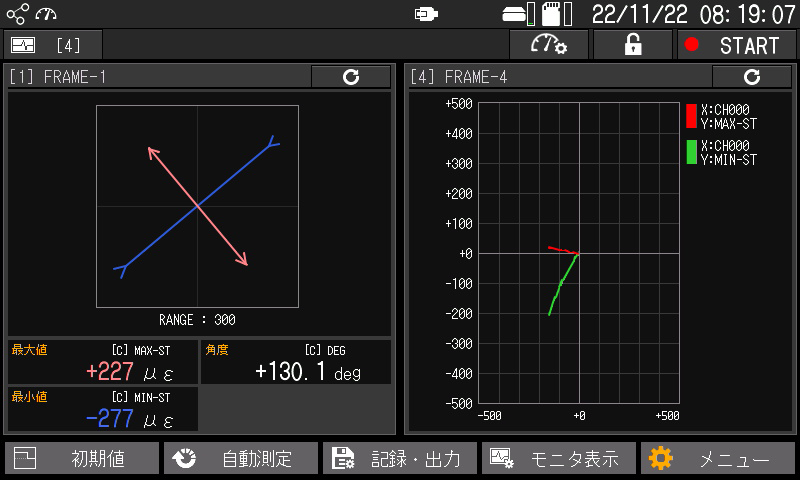Open measurement settings gauge-gear button
This screenshot has height=480, width=800.
pos(549,45)
